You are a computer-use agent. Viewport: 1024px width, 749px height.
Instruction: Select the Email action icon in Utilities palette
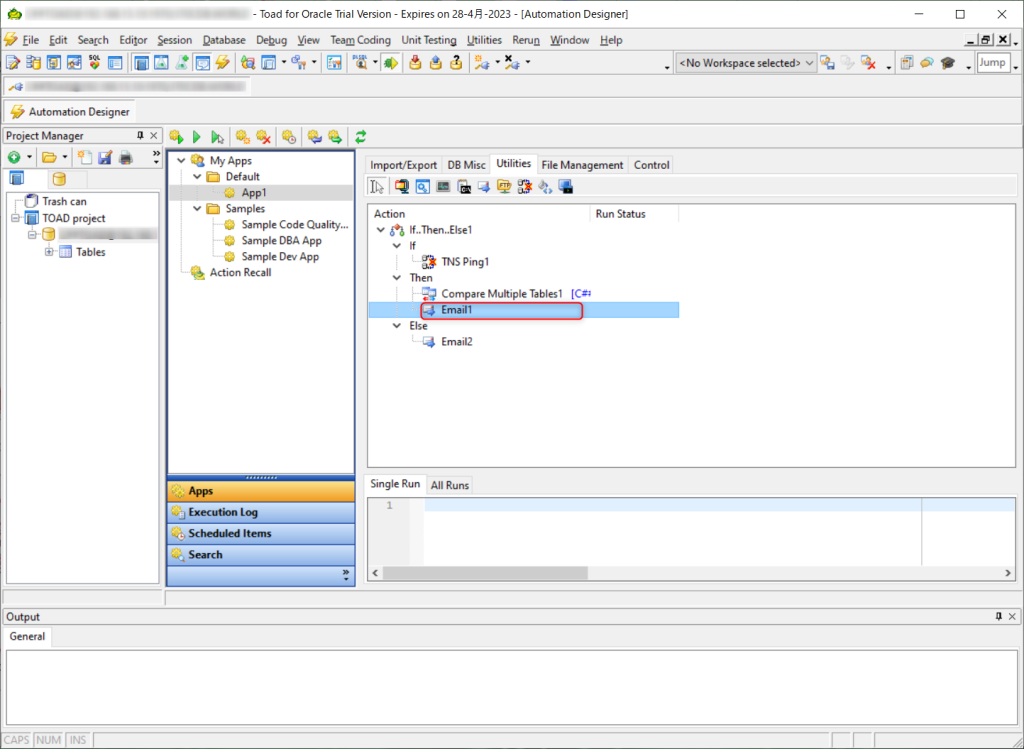pos(484,187)
